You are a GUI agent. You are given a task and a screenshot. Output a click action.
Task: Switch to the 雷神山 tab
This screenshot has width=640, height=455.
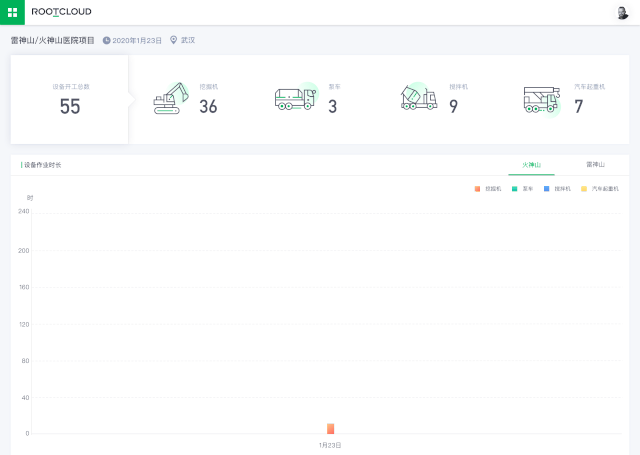coord(595,164)
